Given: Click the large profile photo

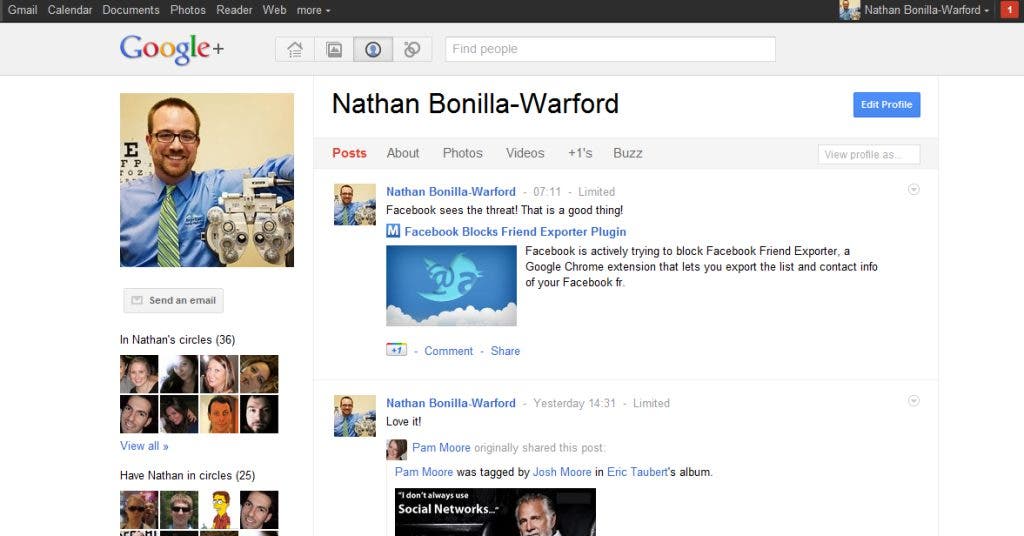Looking at the screenshot, I should coord(207,180).
